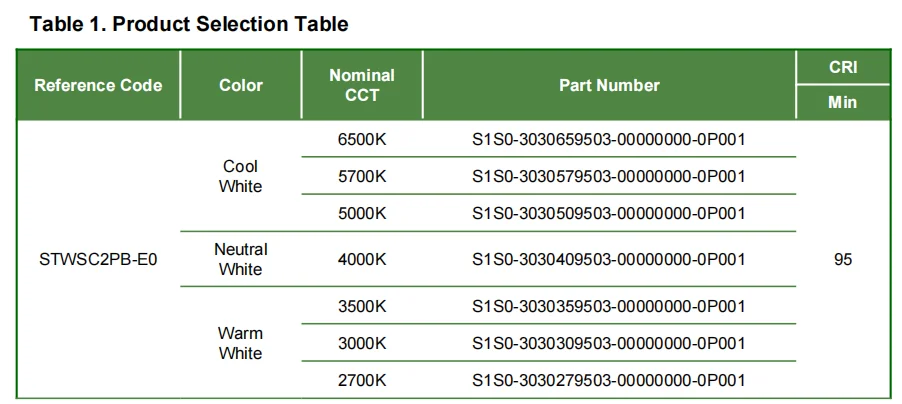Select the 6500K CCT cell
902x404 pixels.
point(362,140)
